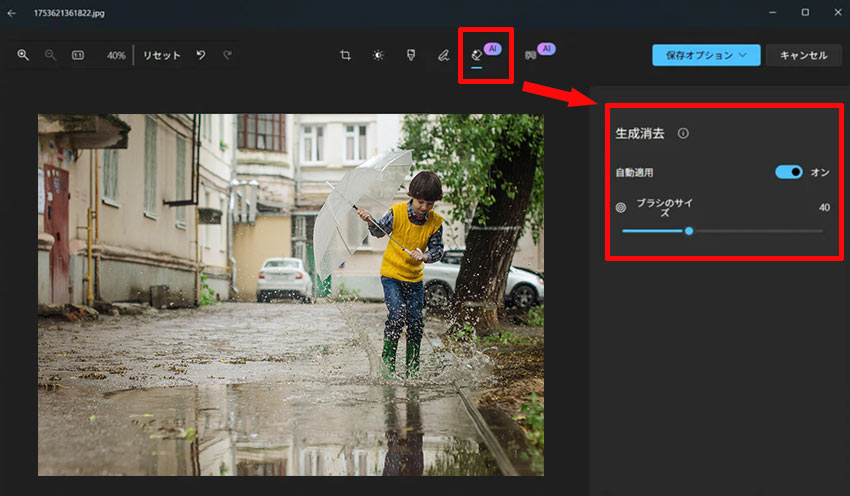Go back with the arrow icon
This screenshot has height=496, width=850.
[12, 13]
